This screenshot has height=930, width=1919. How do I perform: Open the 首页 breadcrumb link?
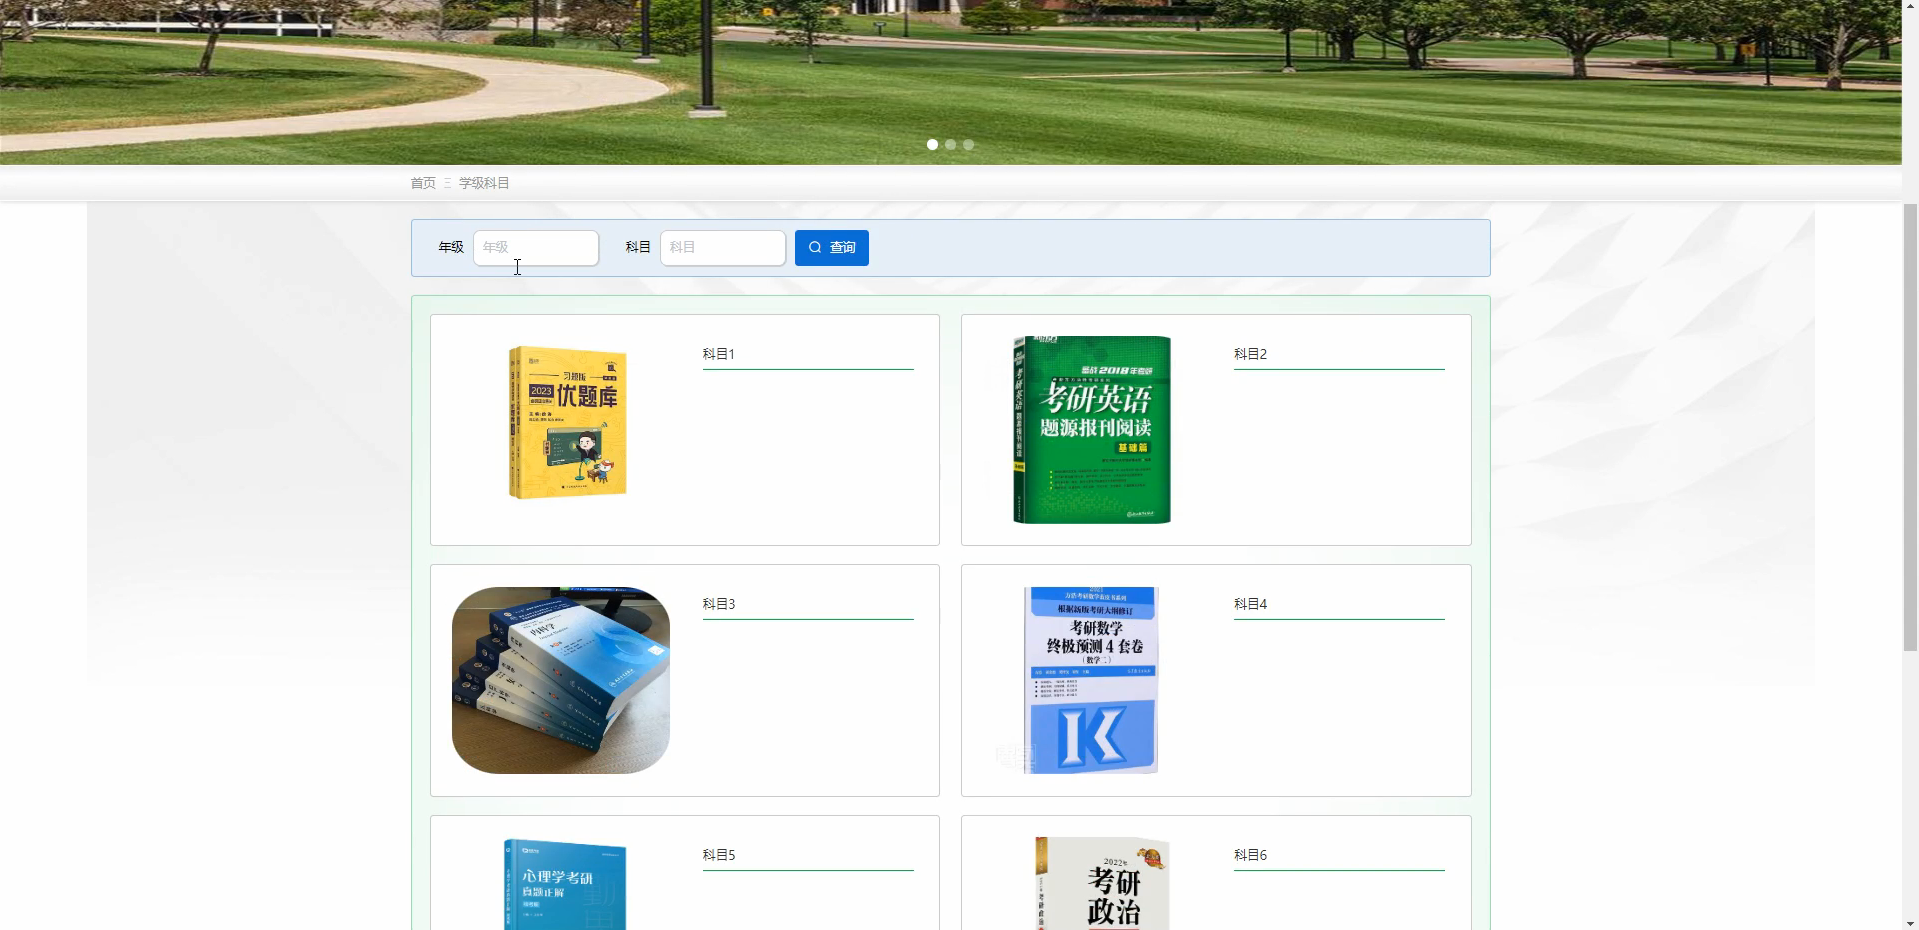point(423,183)
